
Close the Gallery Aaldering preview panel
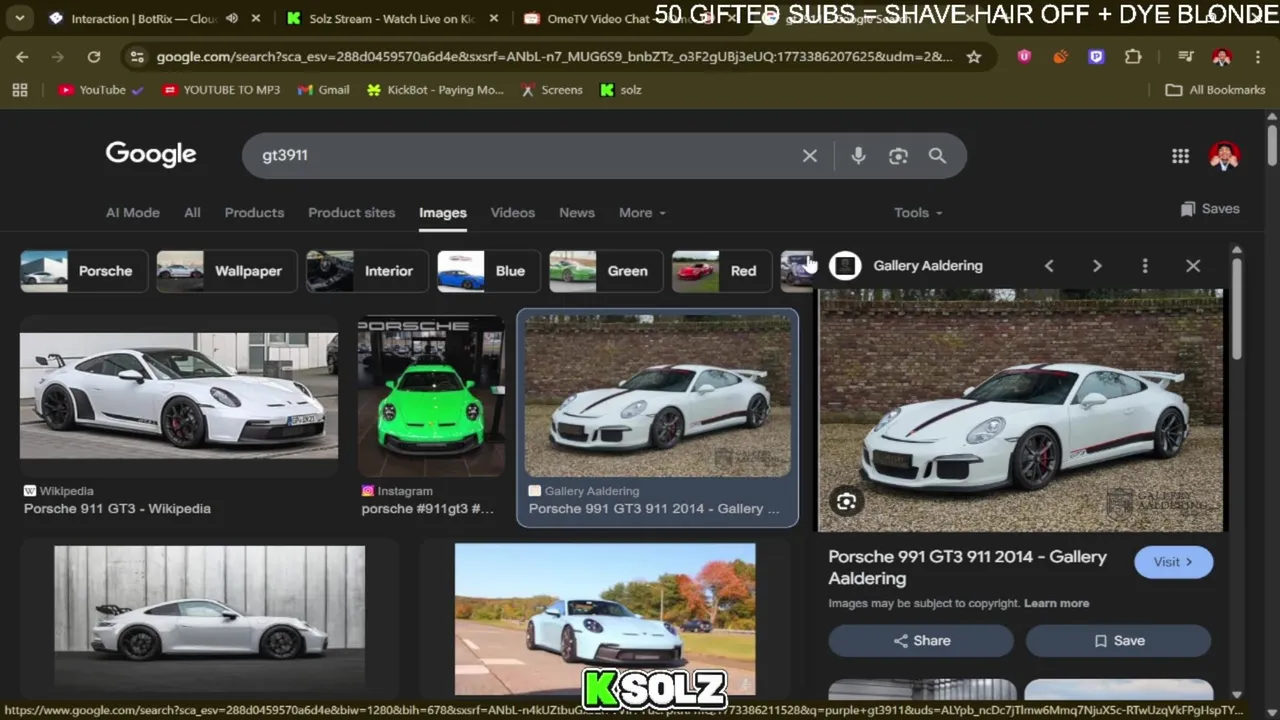coord(1193,266)
